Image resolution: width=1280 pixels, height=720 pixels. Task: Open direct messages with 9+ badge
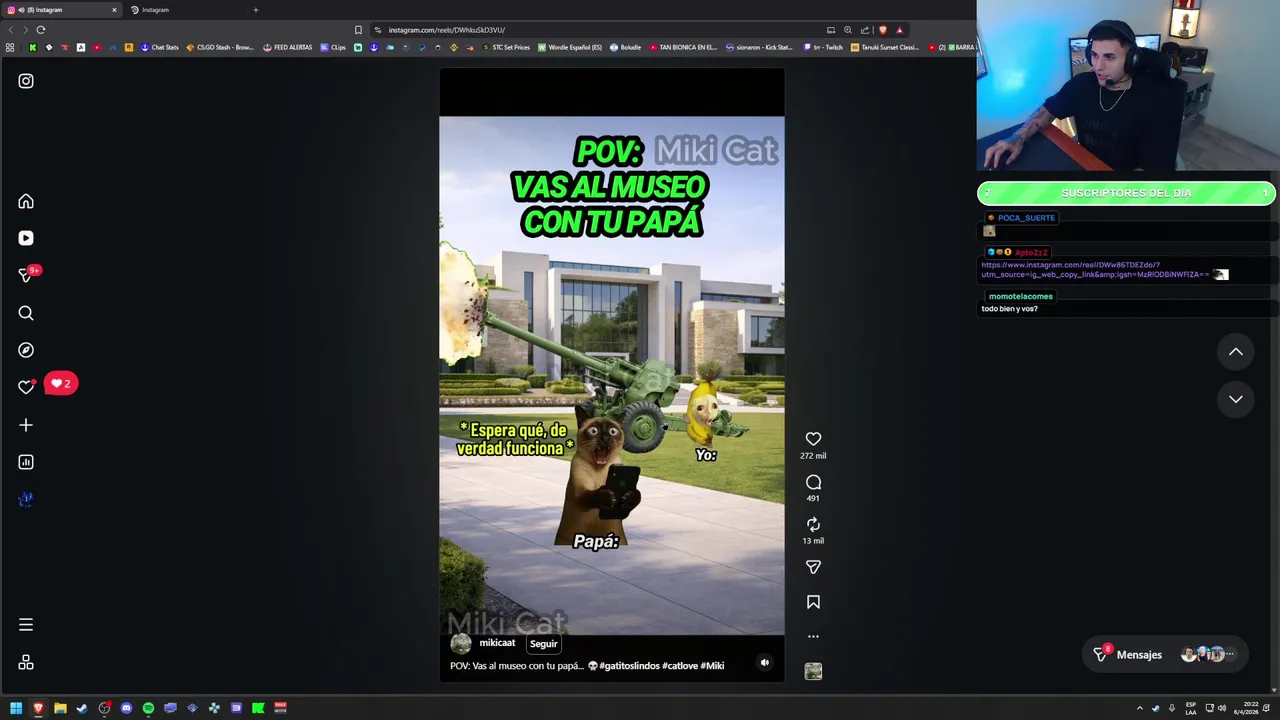click(x=26, y=275)
